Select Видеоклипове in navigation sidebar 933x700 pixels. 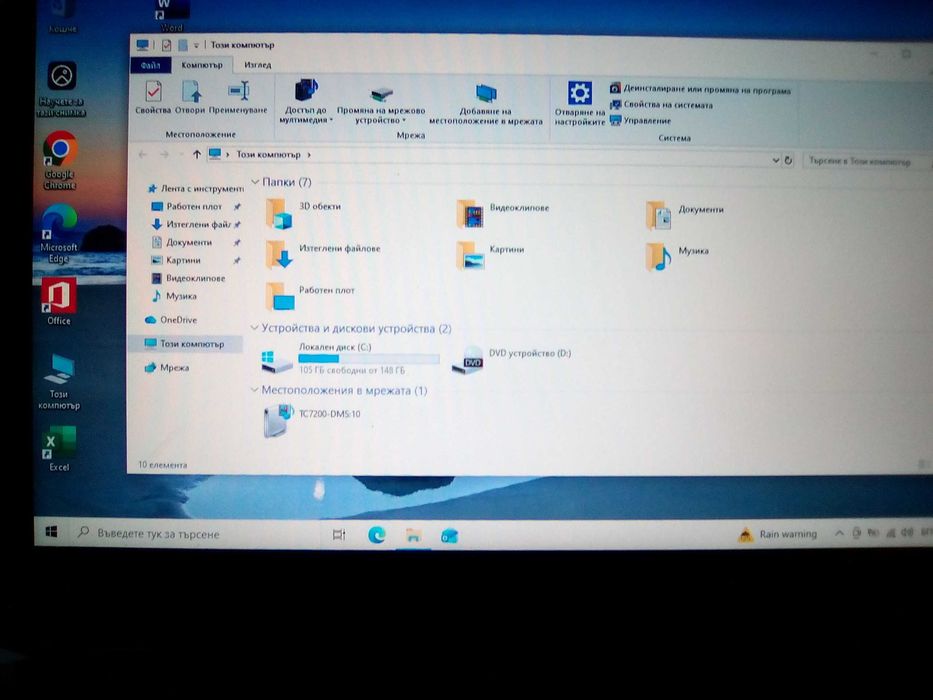tap(189, 278)
